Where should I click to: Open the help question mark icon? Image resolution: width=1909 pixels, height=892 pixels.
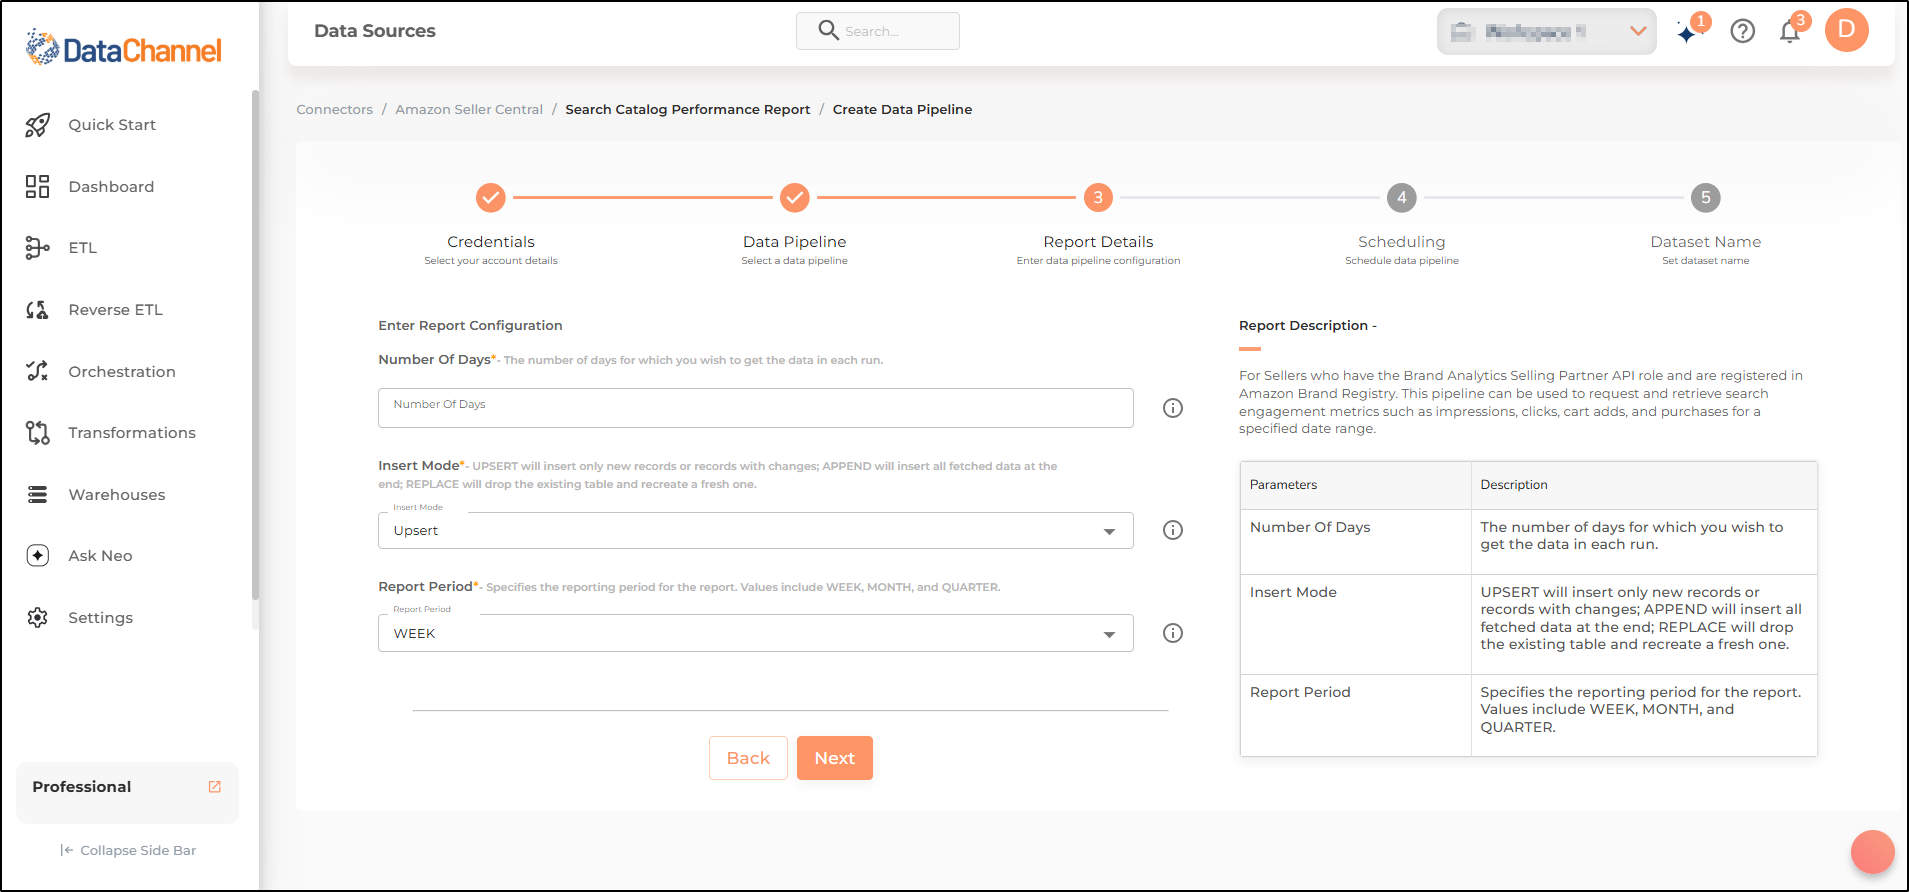1743,32
